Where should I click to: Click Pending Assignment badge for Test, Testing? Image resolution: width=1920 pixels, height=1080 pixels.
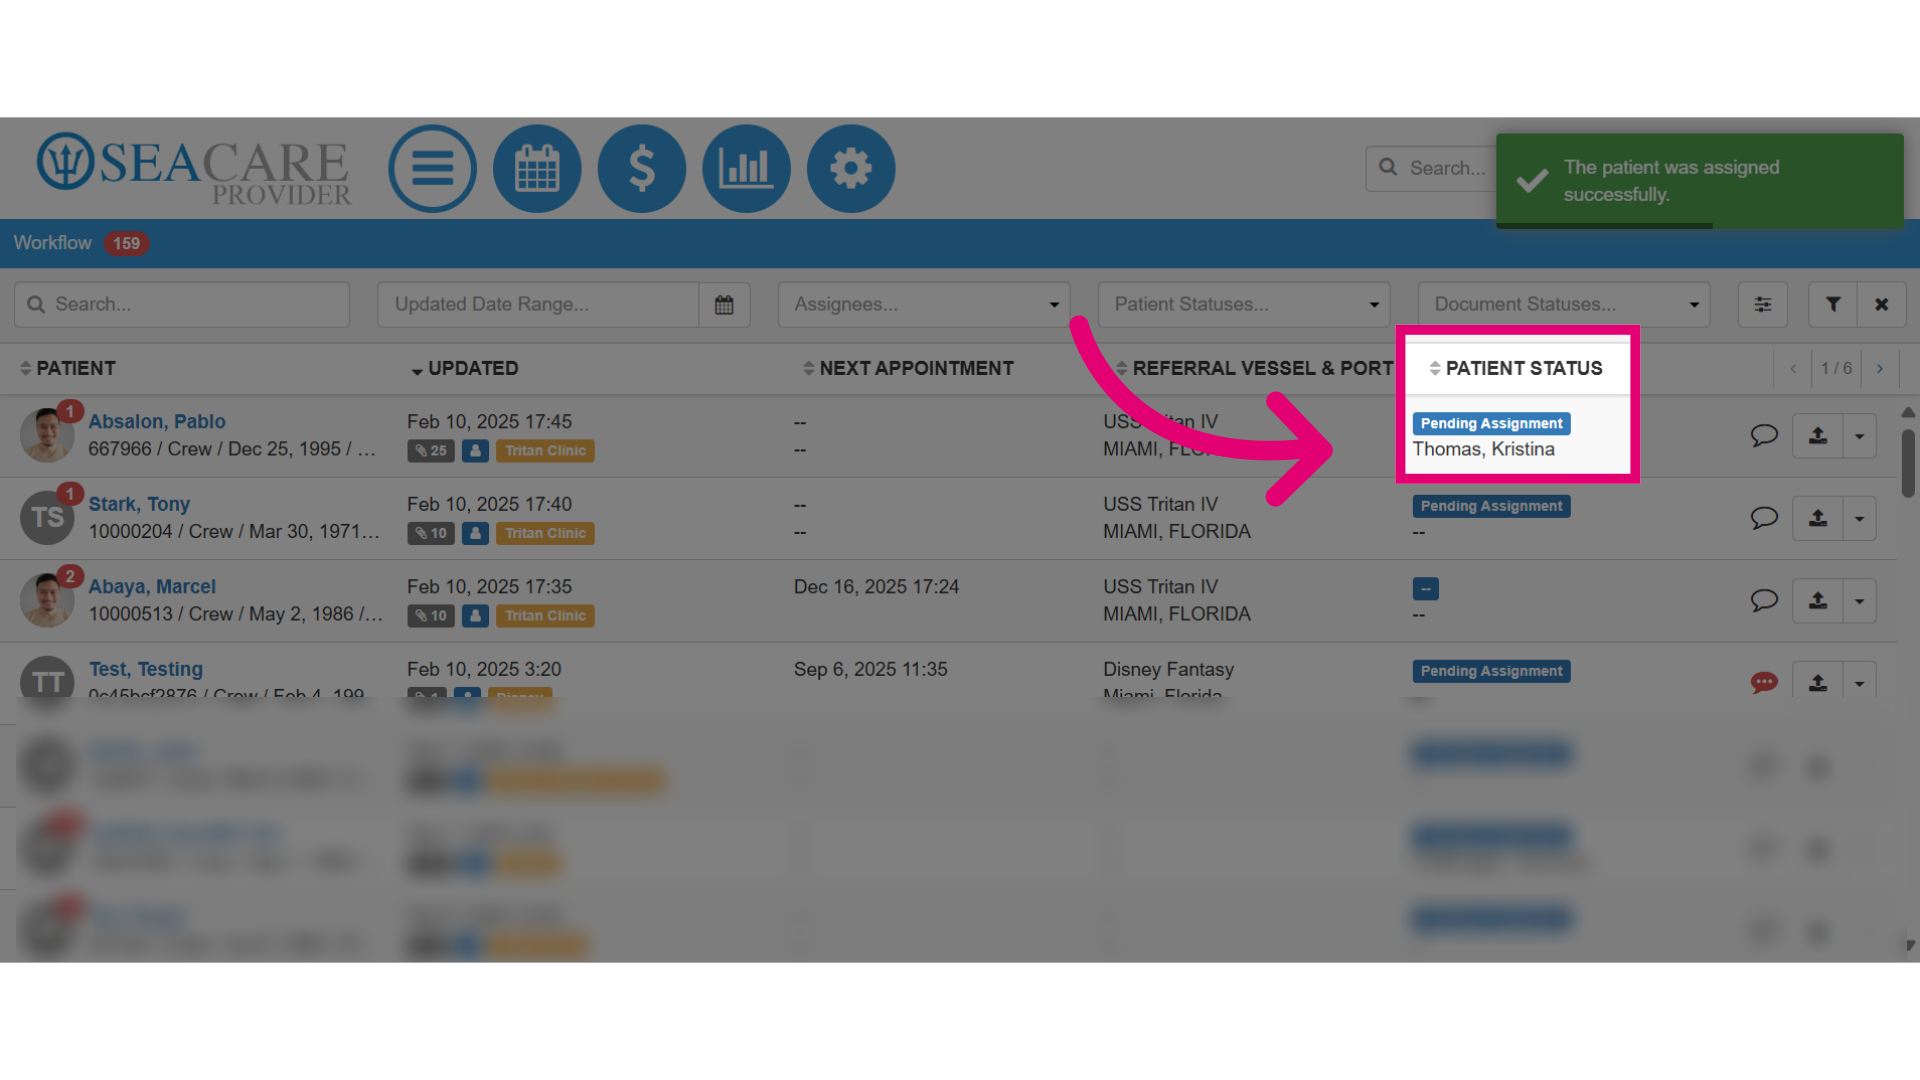1491,671
